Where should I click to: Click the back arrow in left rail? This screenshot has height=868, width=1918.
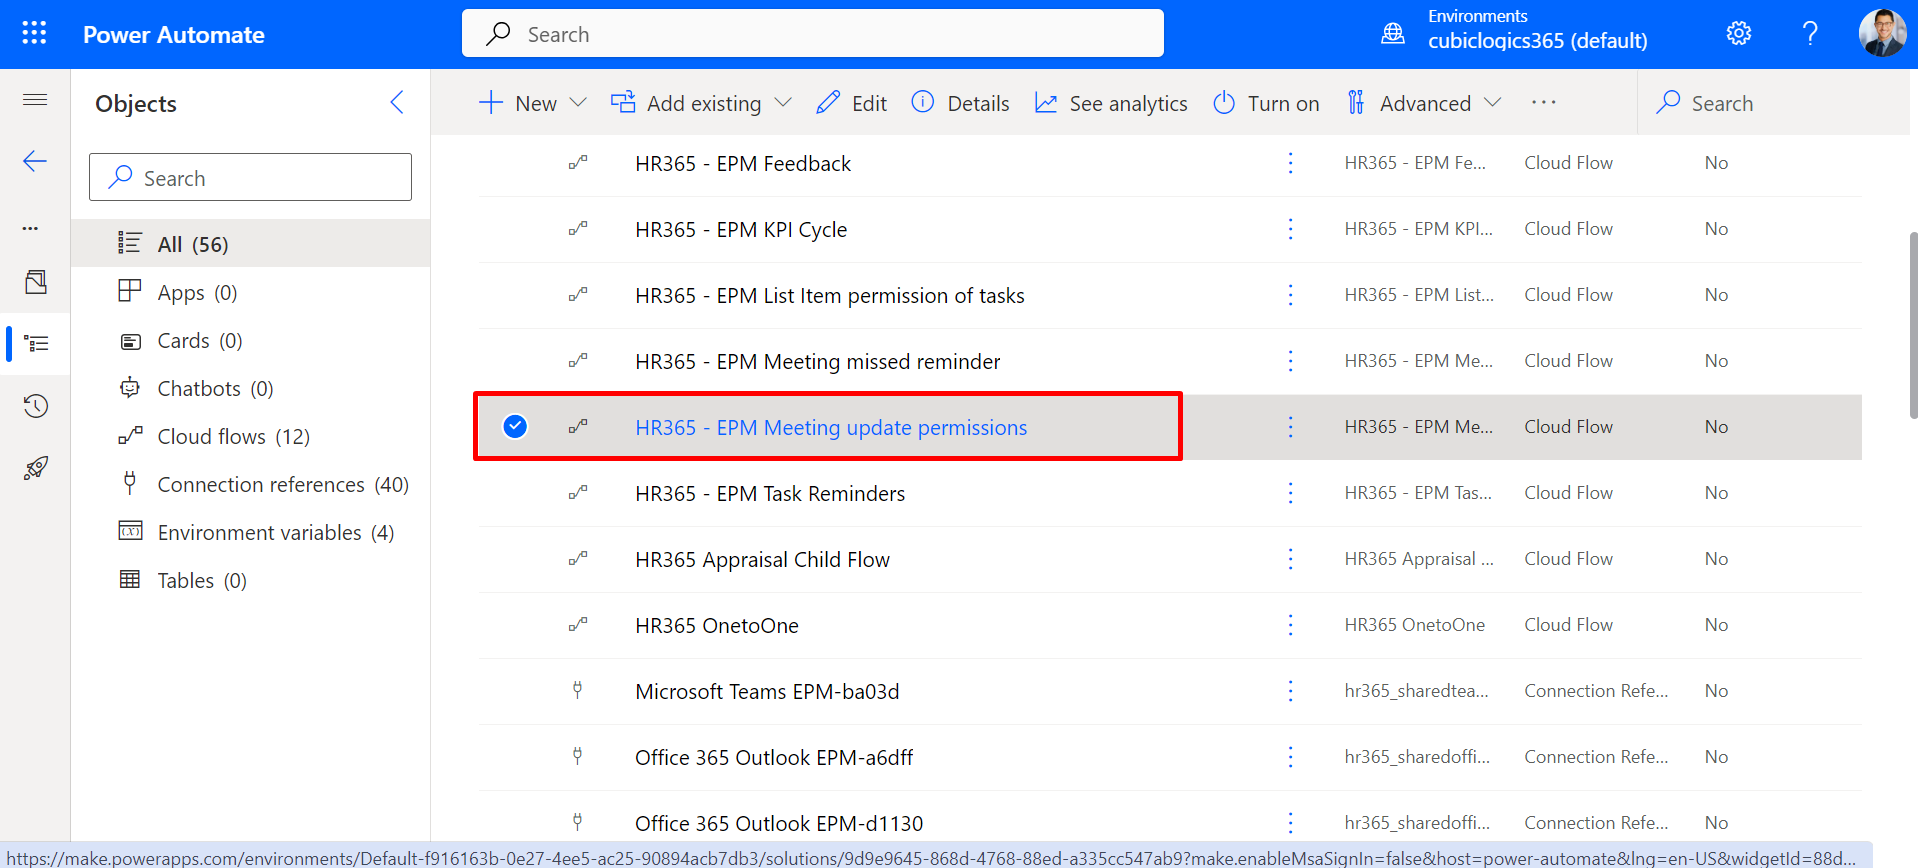[35, 161]
